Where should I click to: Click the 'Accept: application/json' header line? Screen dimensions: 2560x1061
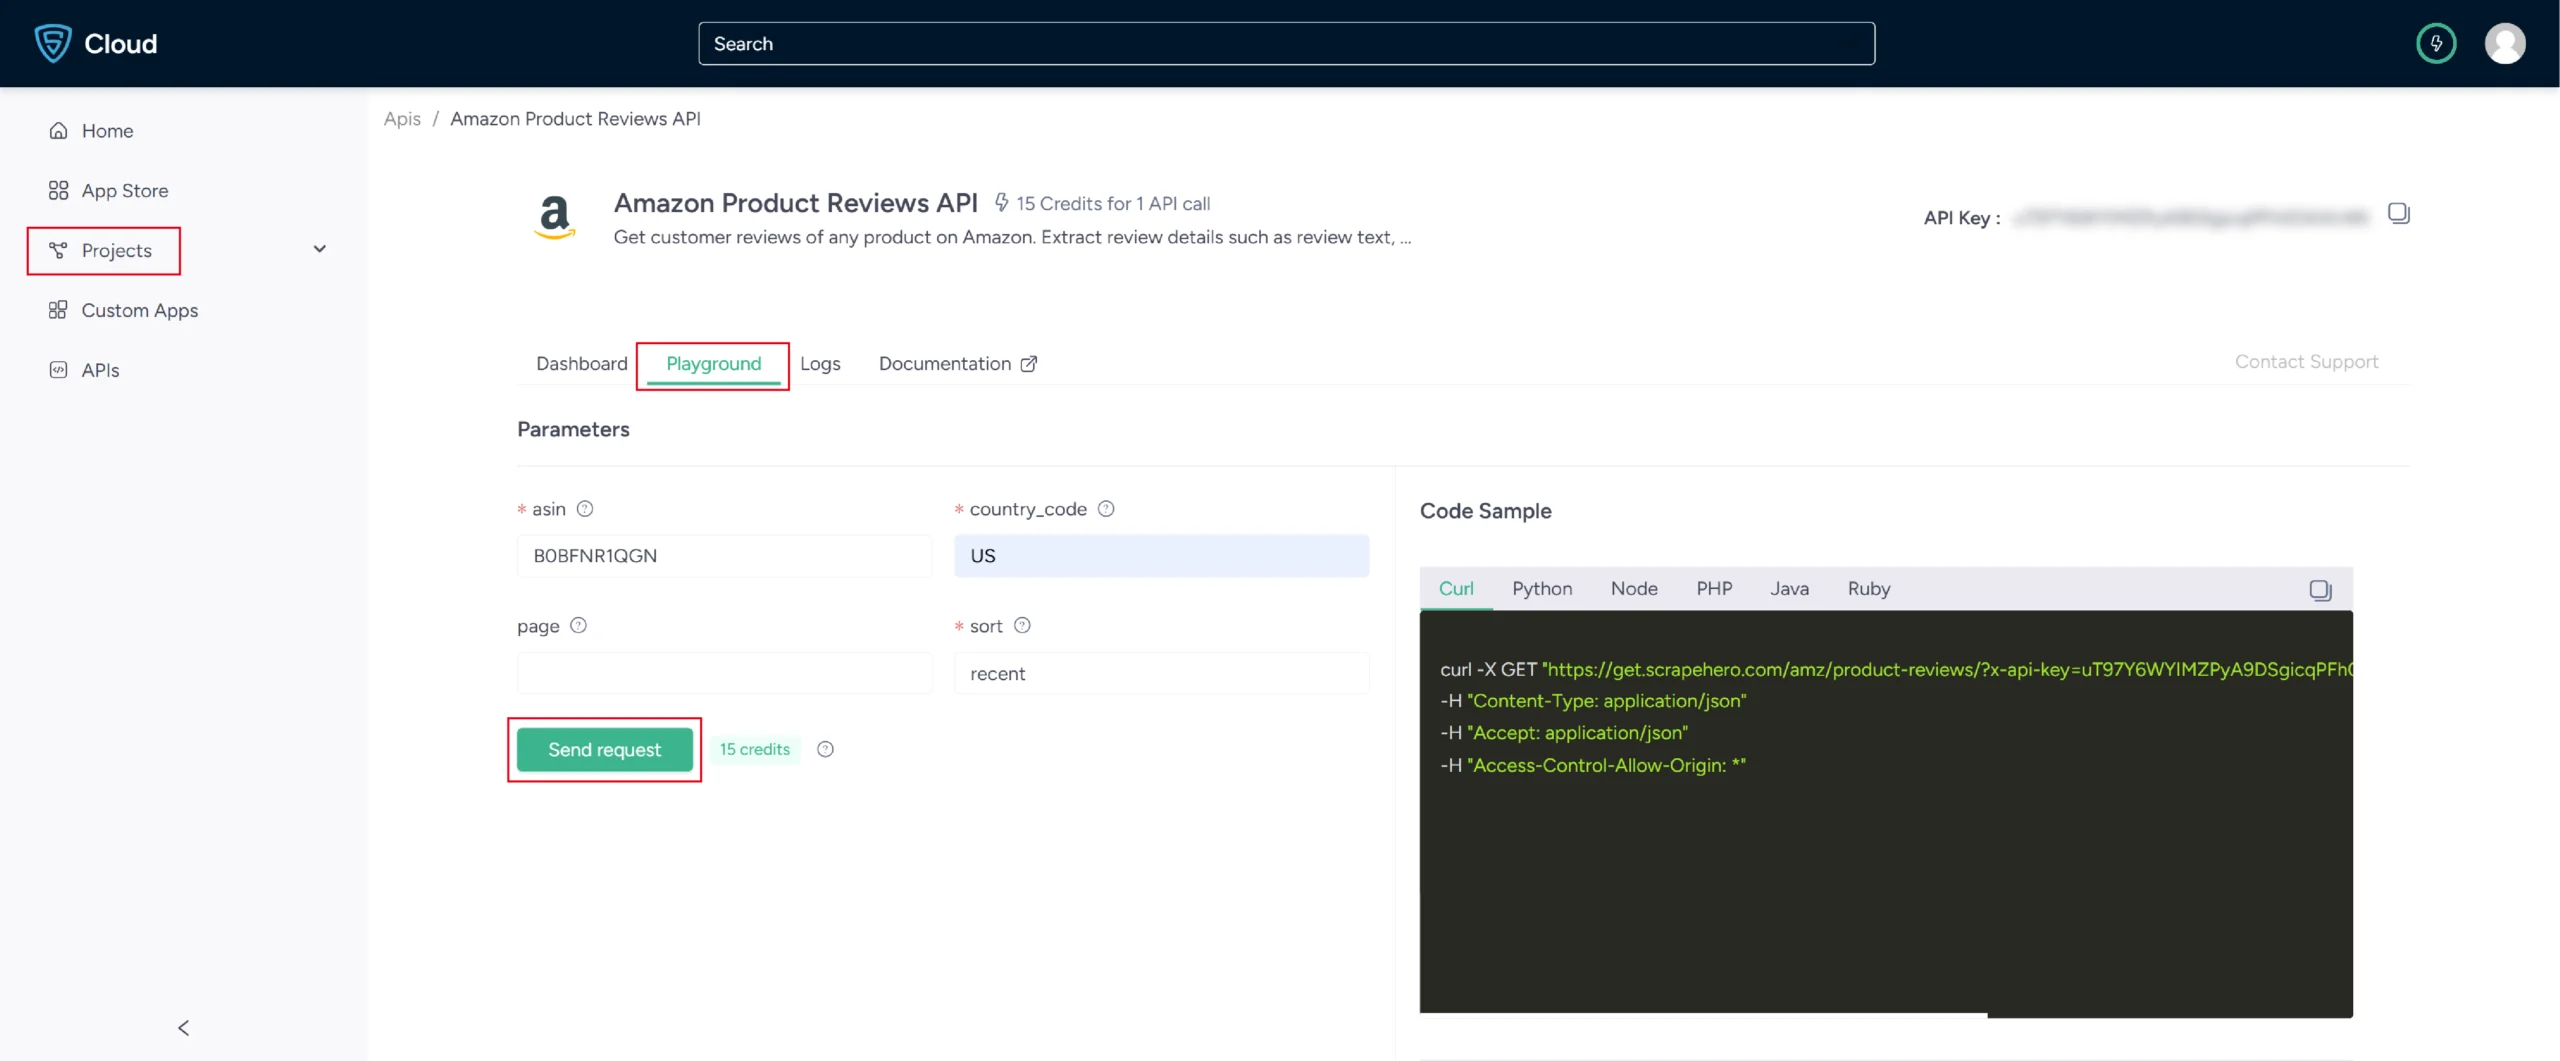coord(1564,734)
